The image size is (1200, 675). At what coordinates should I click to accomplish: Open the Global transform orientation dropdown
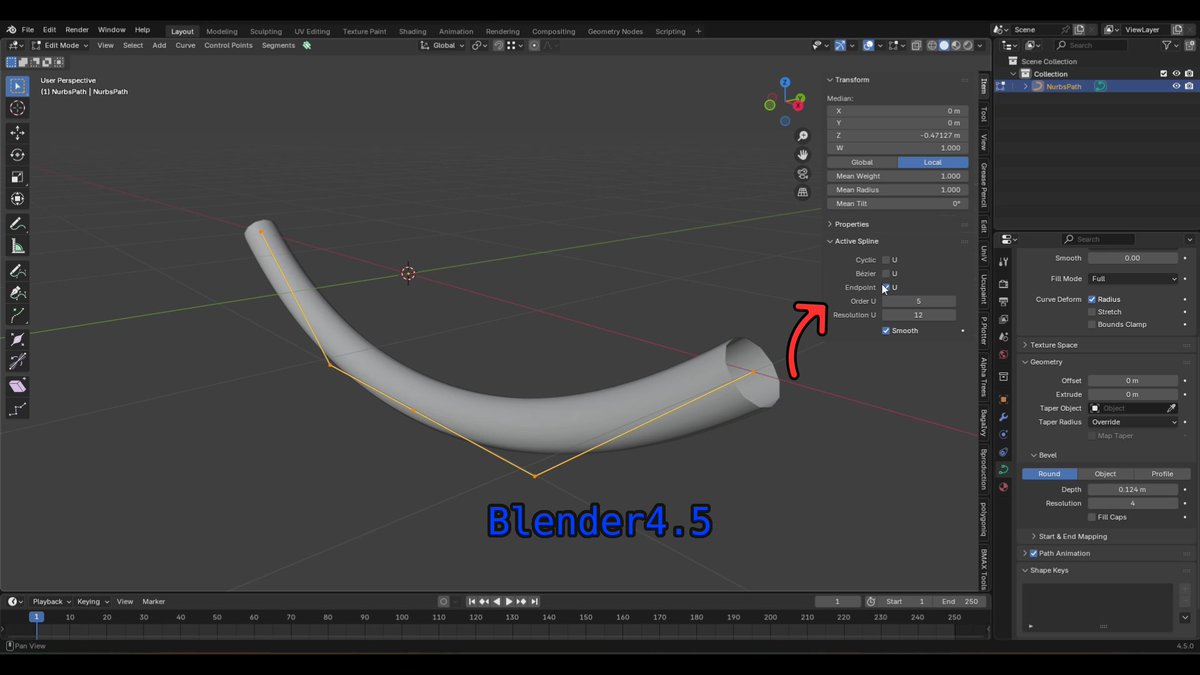click(x=443, y=45)
